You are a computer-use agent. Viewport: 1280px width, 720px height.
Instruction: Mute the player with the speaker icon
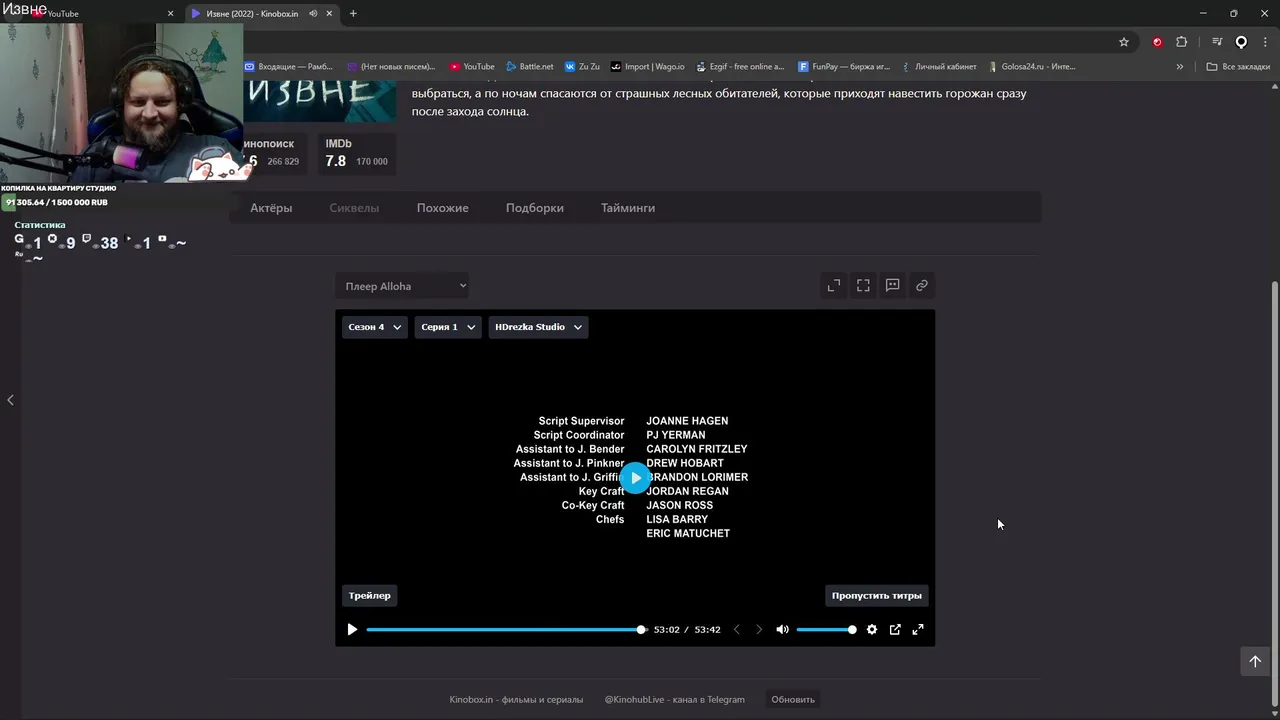[782, 630]
